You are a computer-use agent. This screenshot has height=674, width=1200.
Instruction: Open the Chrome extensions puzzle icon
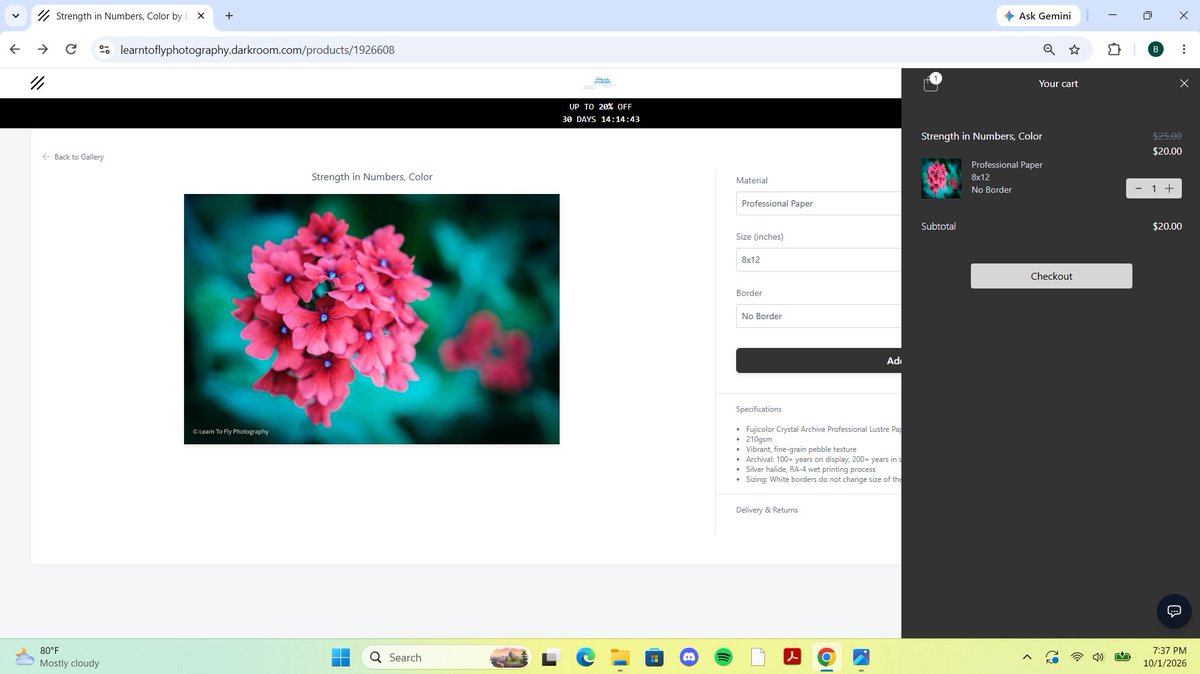[1114, 49]
